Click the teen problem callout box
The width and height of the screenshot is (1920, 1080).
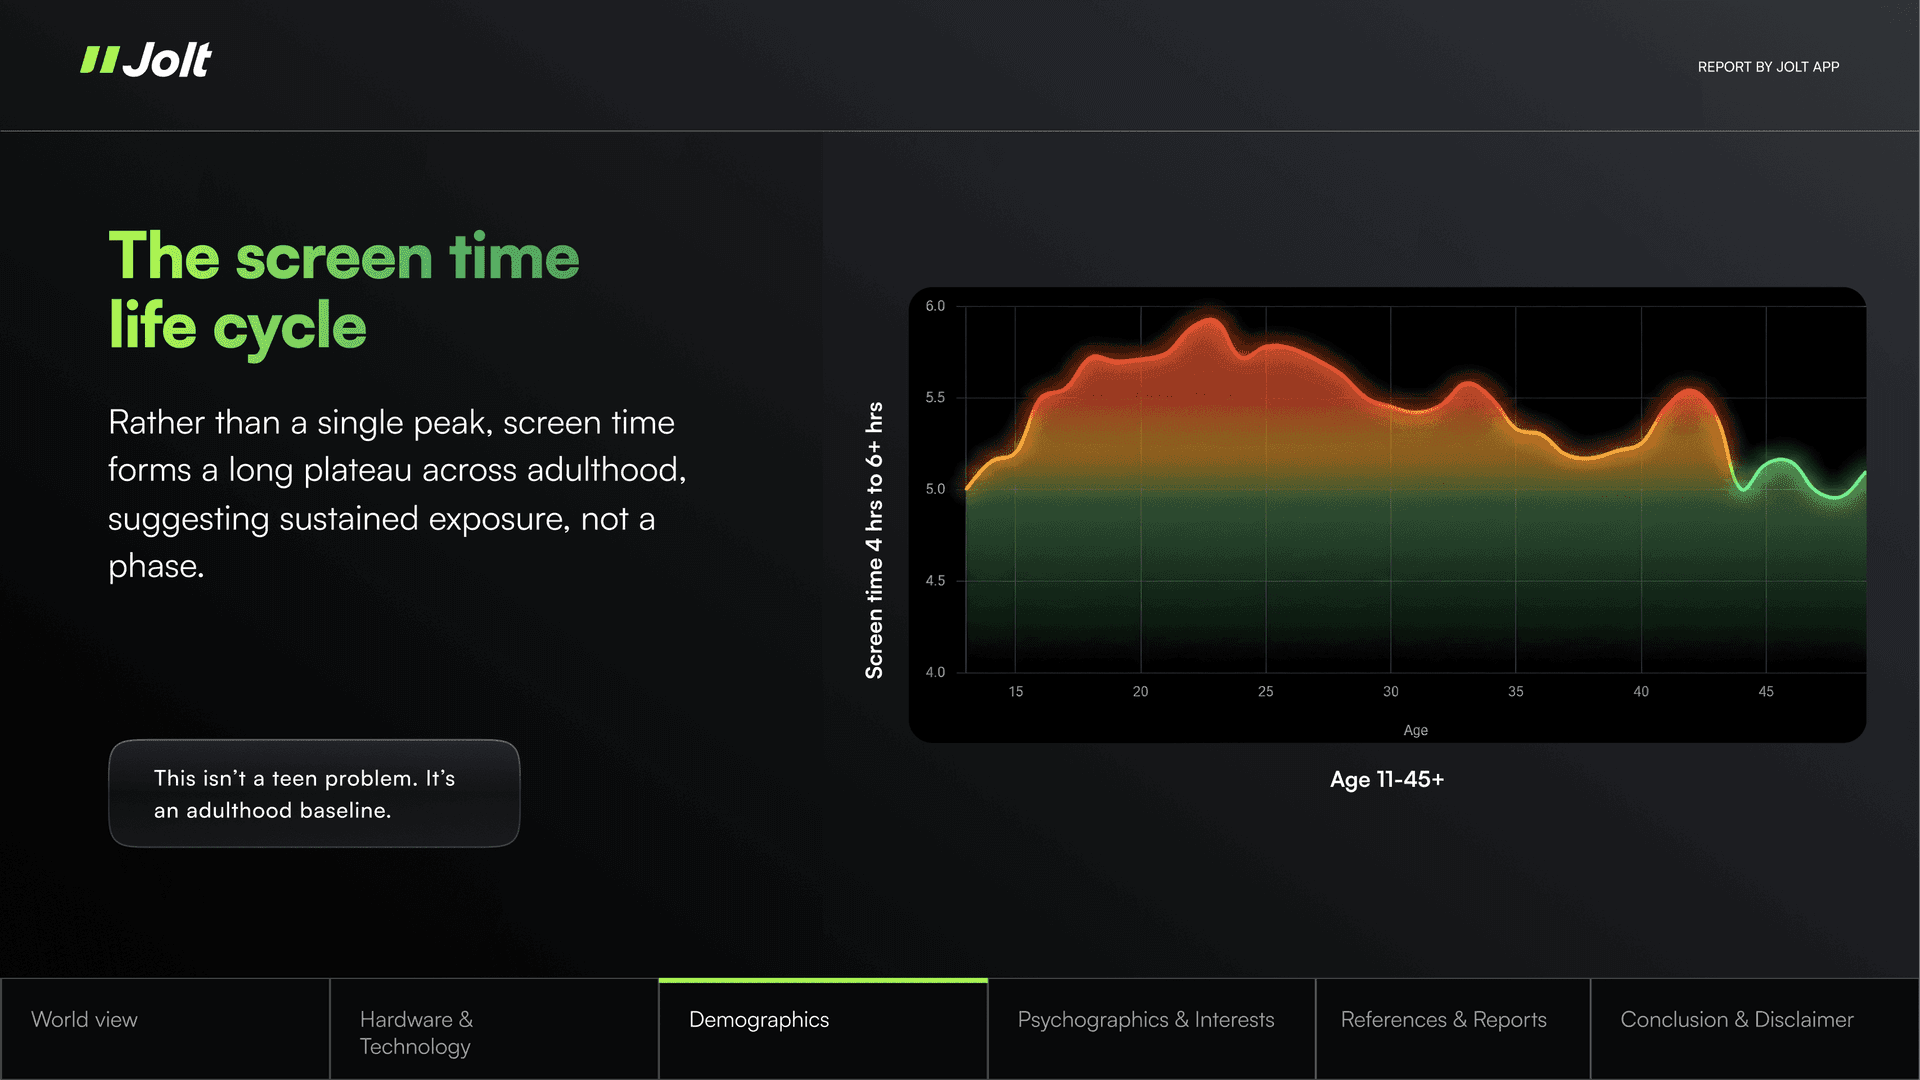click(x=314, y=794)
